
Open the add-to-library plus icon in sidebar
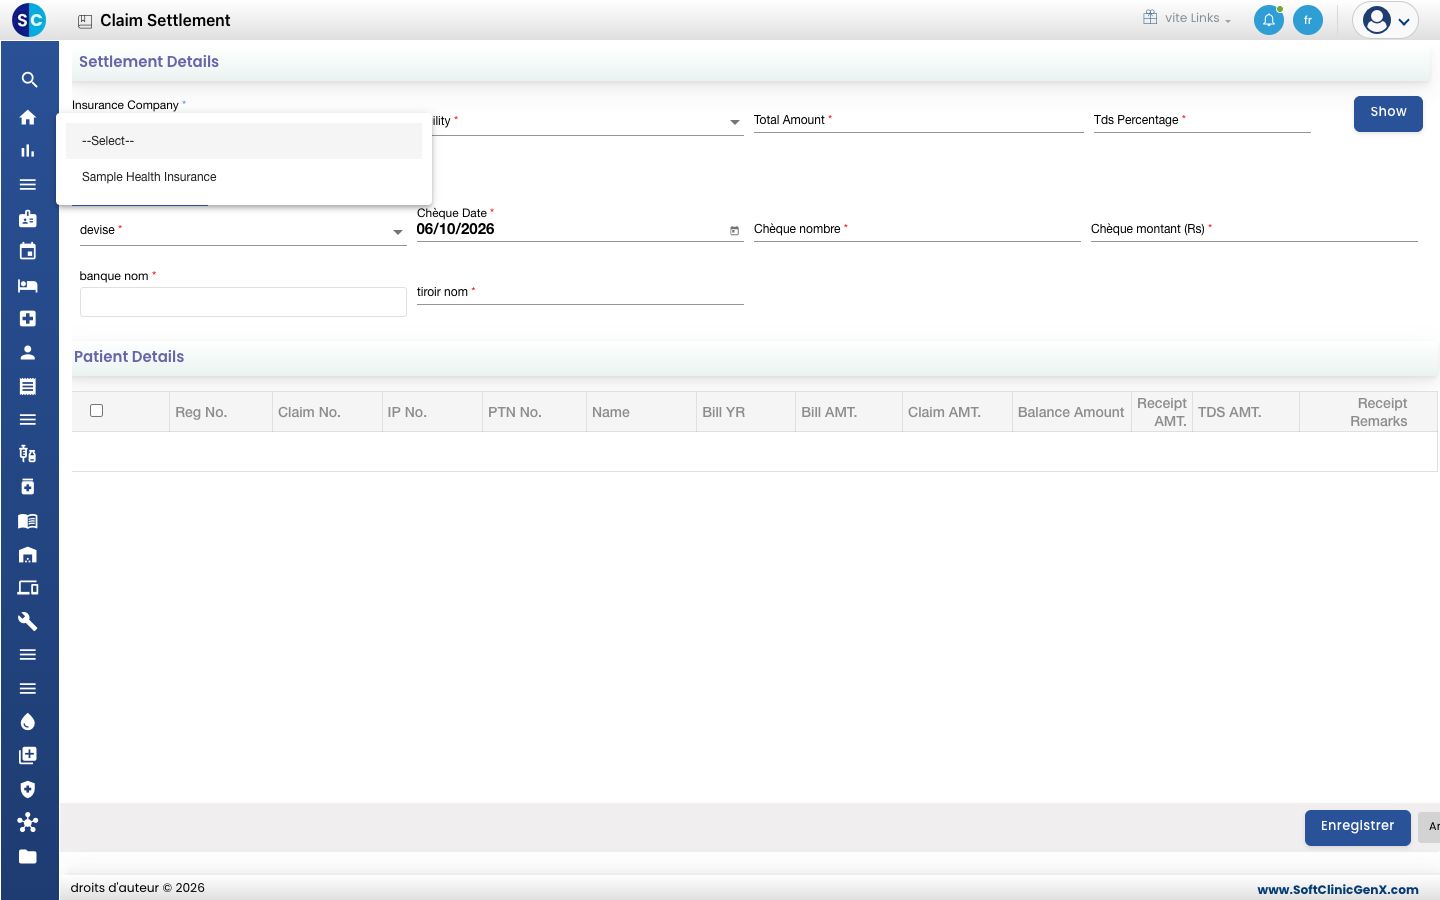(x=28, y=755)
